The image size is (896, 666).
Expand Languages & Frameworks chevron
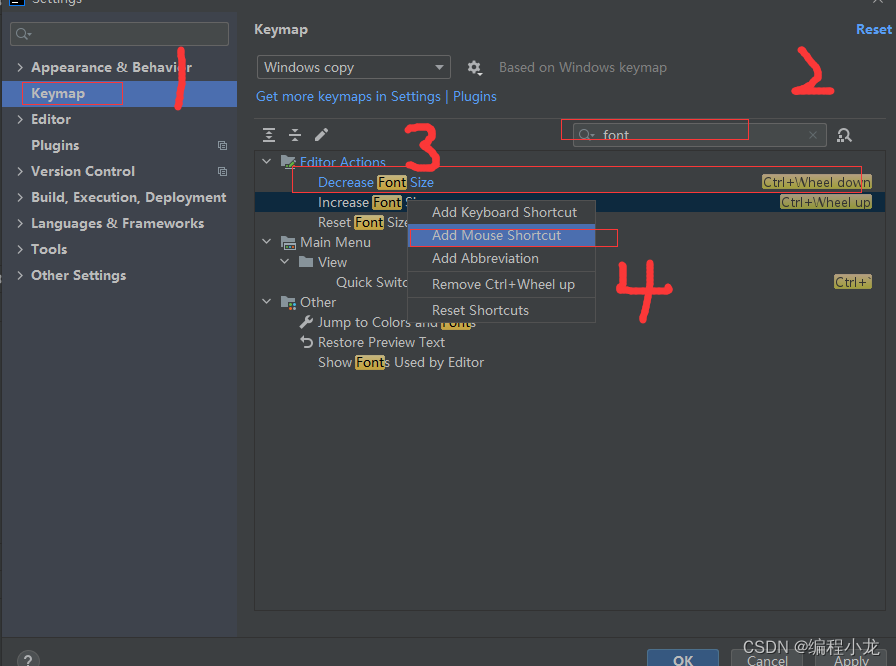[x=20, y=223]
